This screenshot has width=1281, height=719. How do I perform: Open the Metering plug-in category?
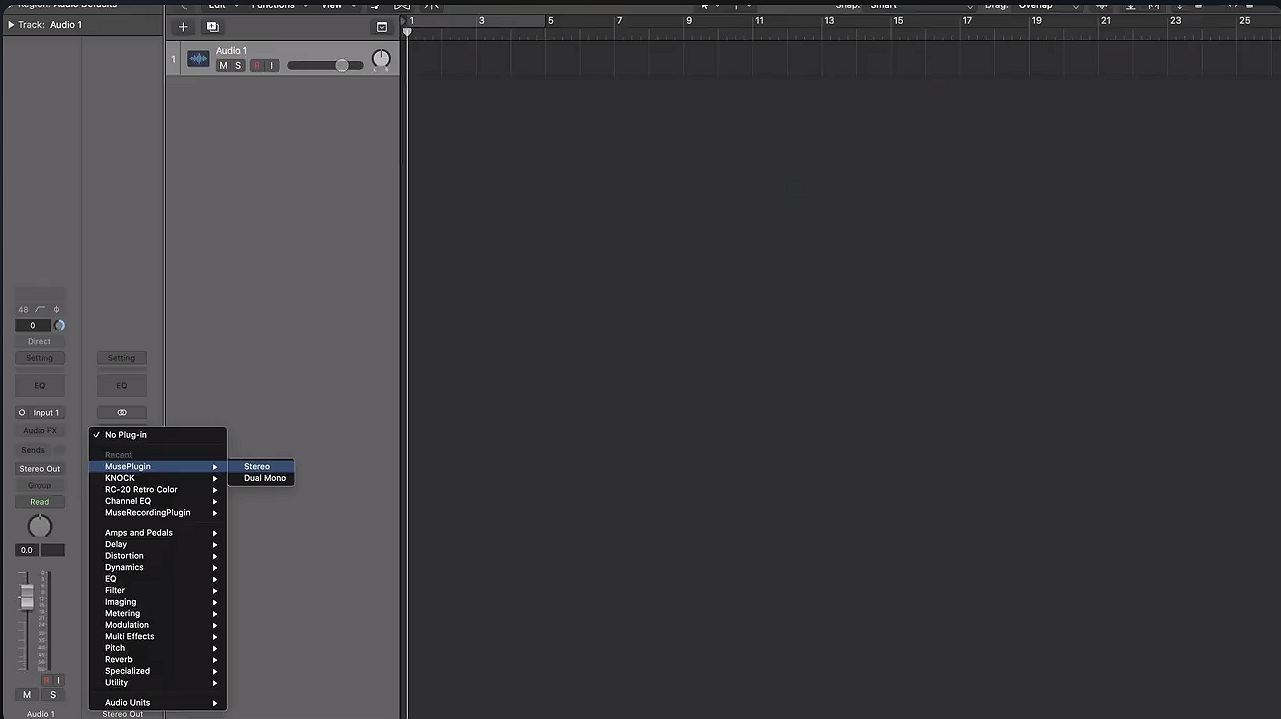[158, 614]
